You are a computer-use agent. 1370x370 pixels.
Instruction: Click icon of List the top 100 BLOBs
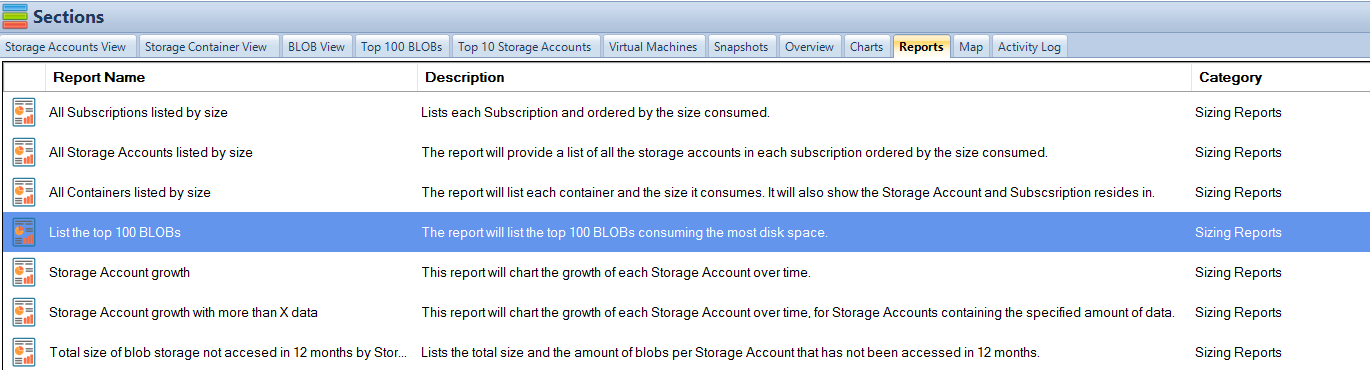point(23,232)
